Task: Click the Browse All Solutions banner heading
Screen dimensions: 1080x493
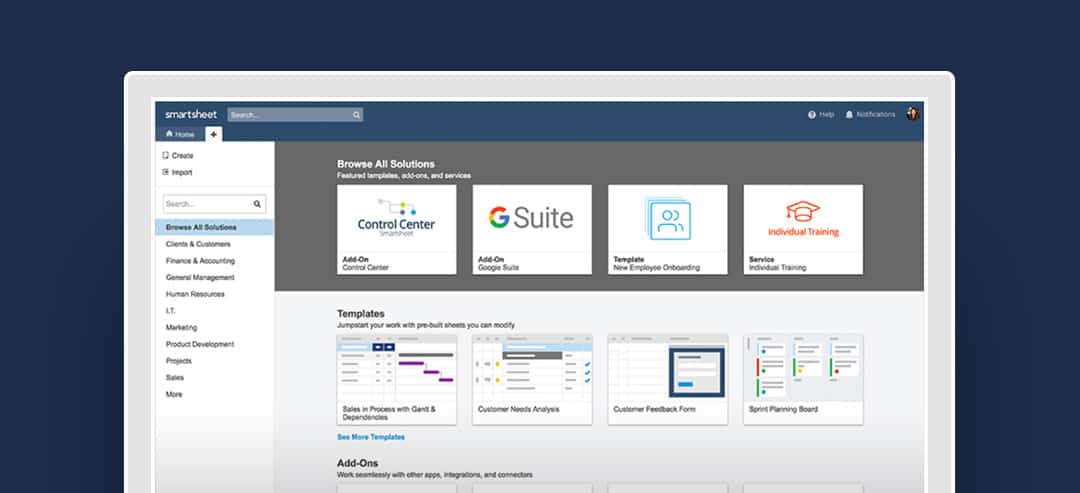Action: click(386, 164)
